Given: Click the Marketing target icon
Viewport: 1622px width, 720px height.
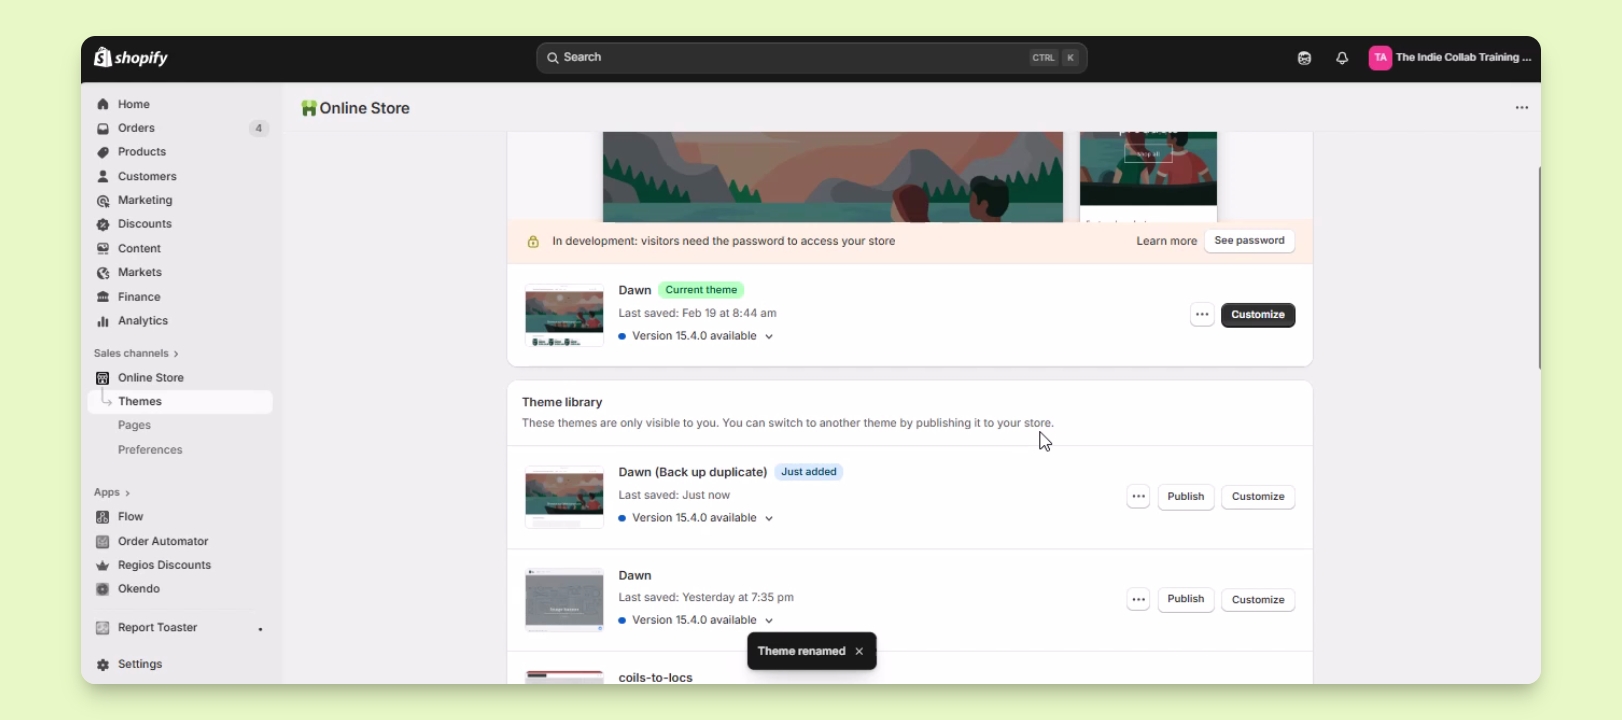Looking at the screenshot, I should (103, 200).
